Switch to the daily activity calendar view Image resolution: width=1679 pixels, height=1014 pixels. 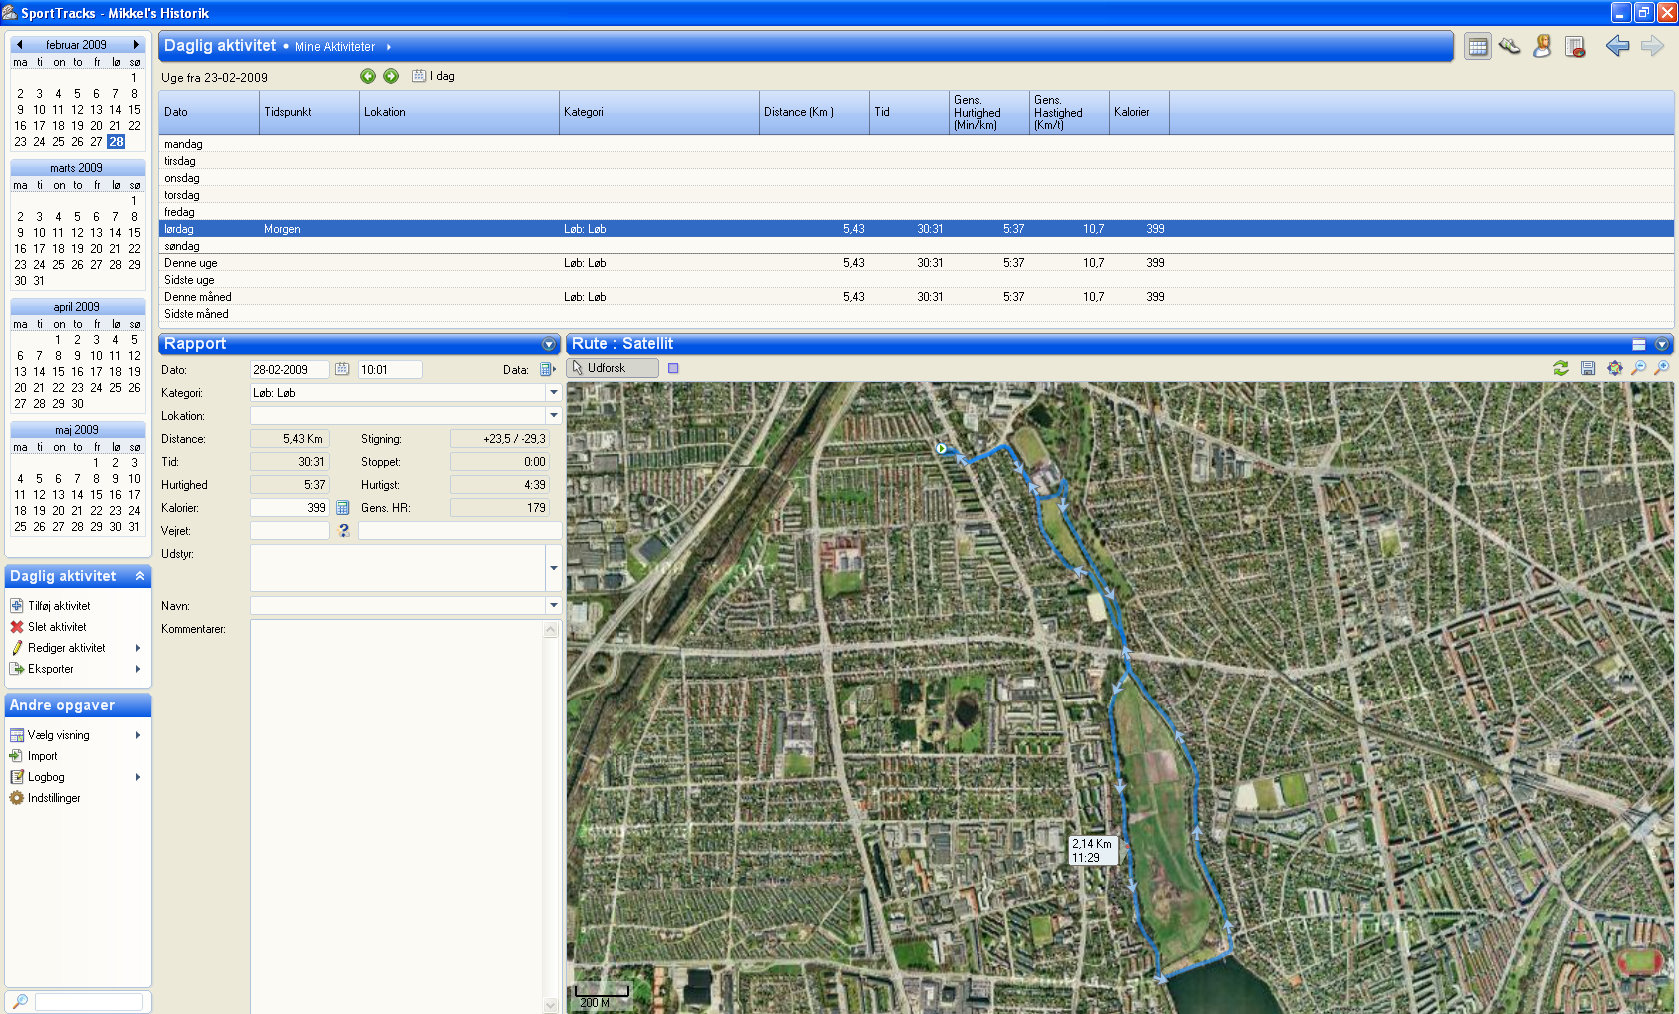1477,47
